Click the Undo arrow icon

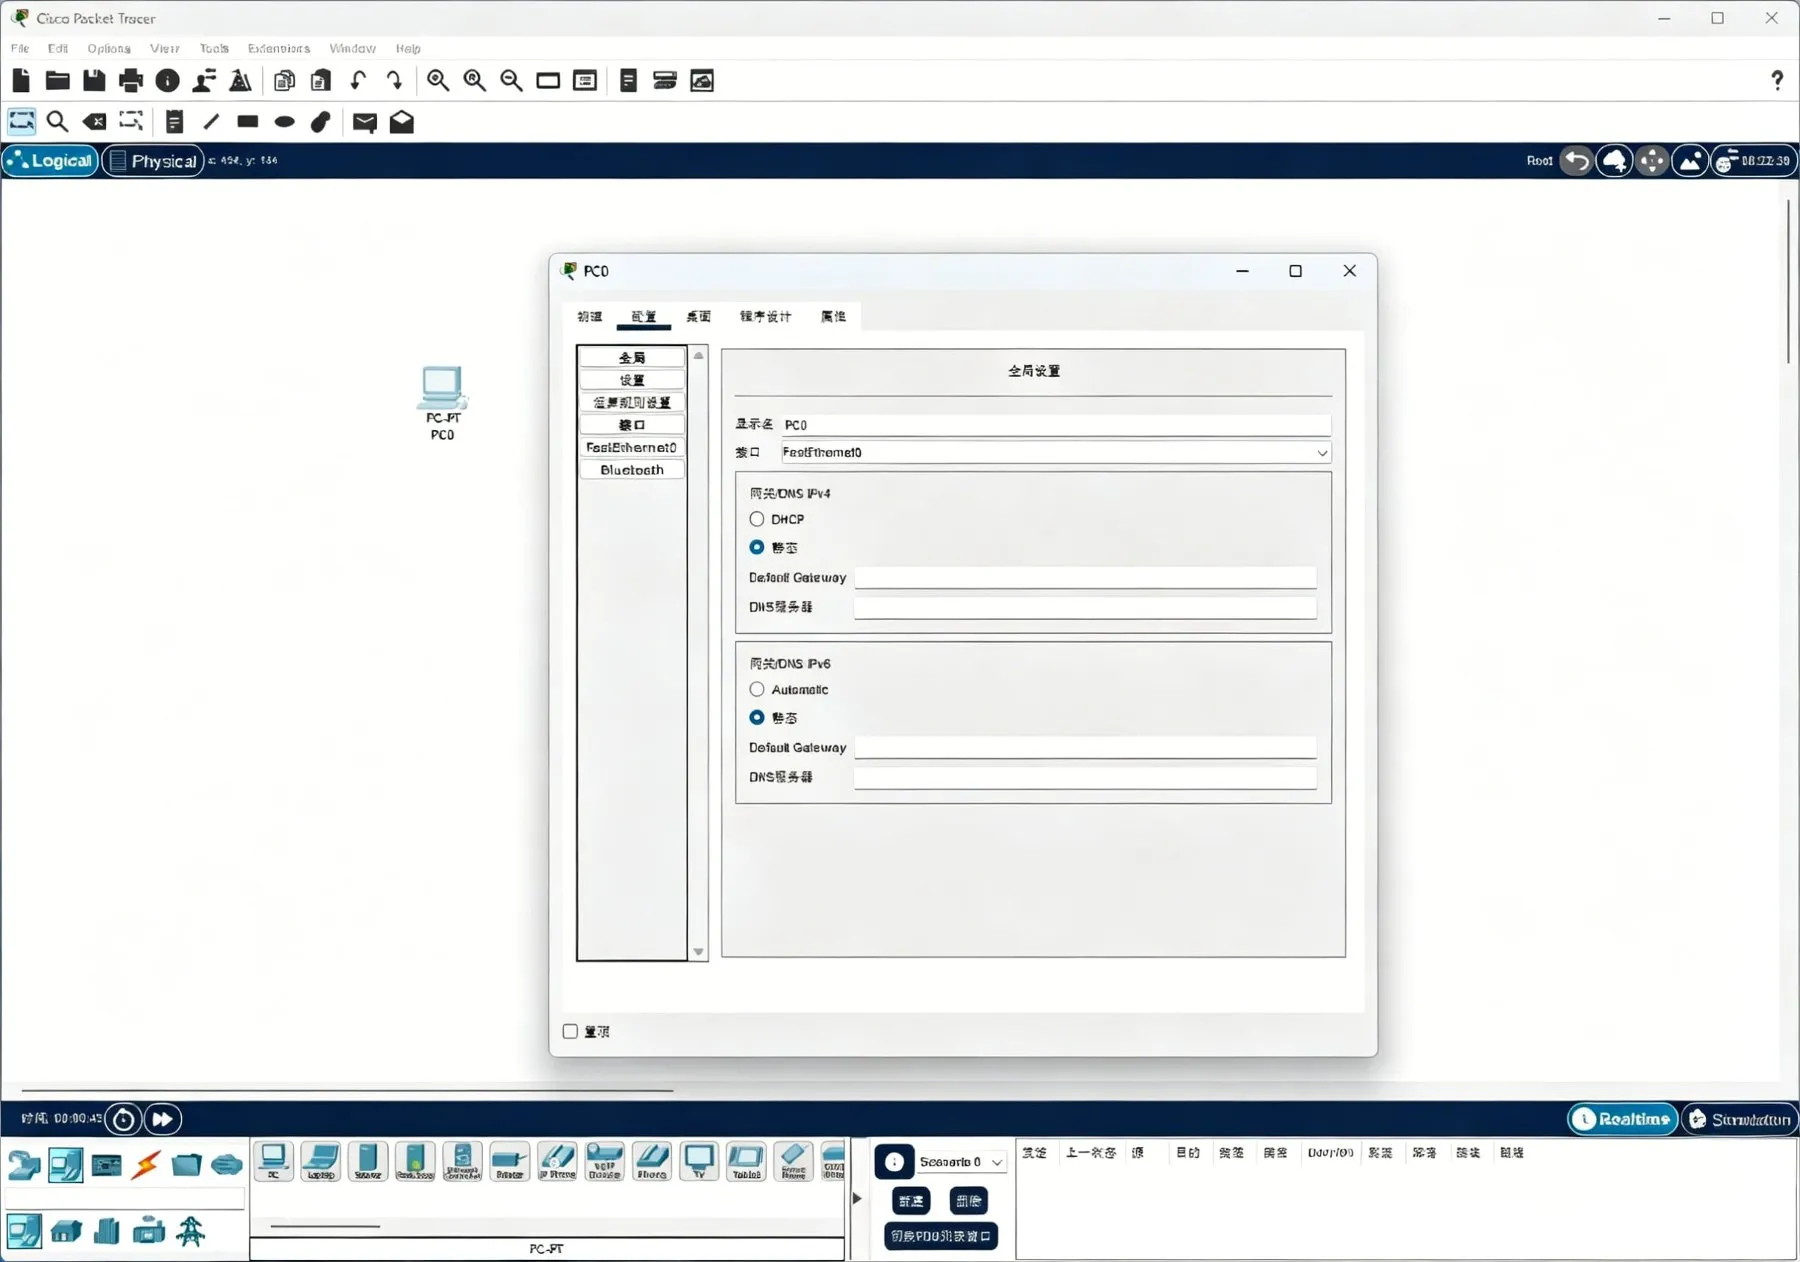pos(358,81)
